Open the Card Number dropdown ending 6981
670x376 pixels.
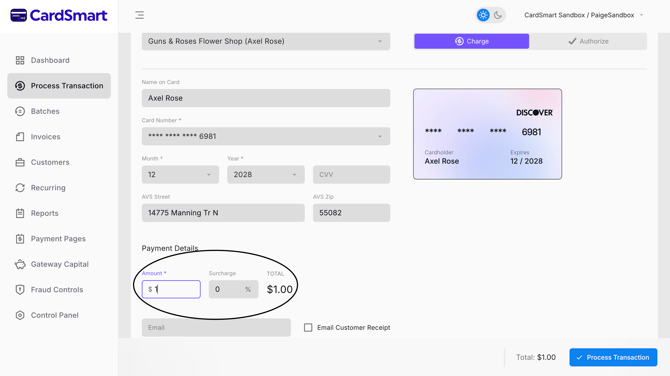point(266,136)
